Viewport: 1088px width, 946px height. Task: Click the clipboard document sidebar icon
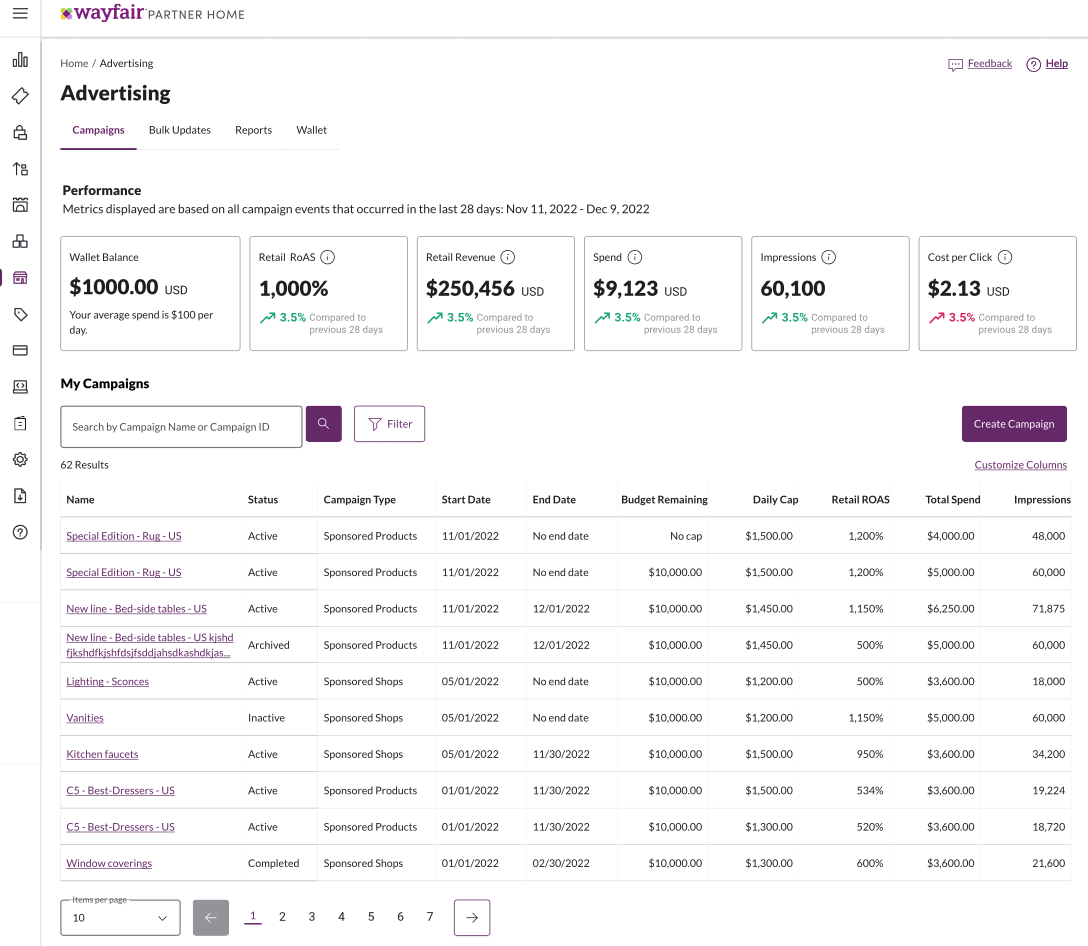click(20, 423)
